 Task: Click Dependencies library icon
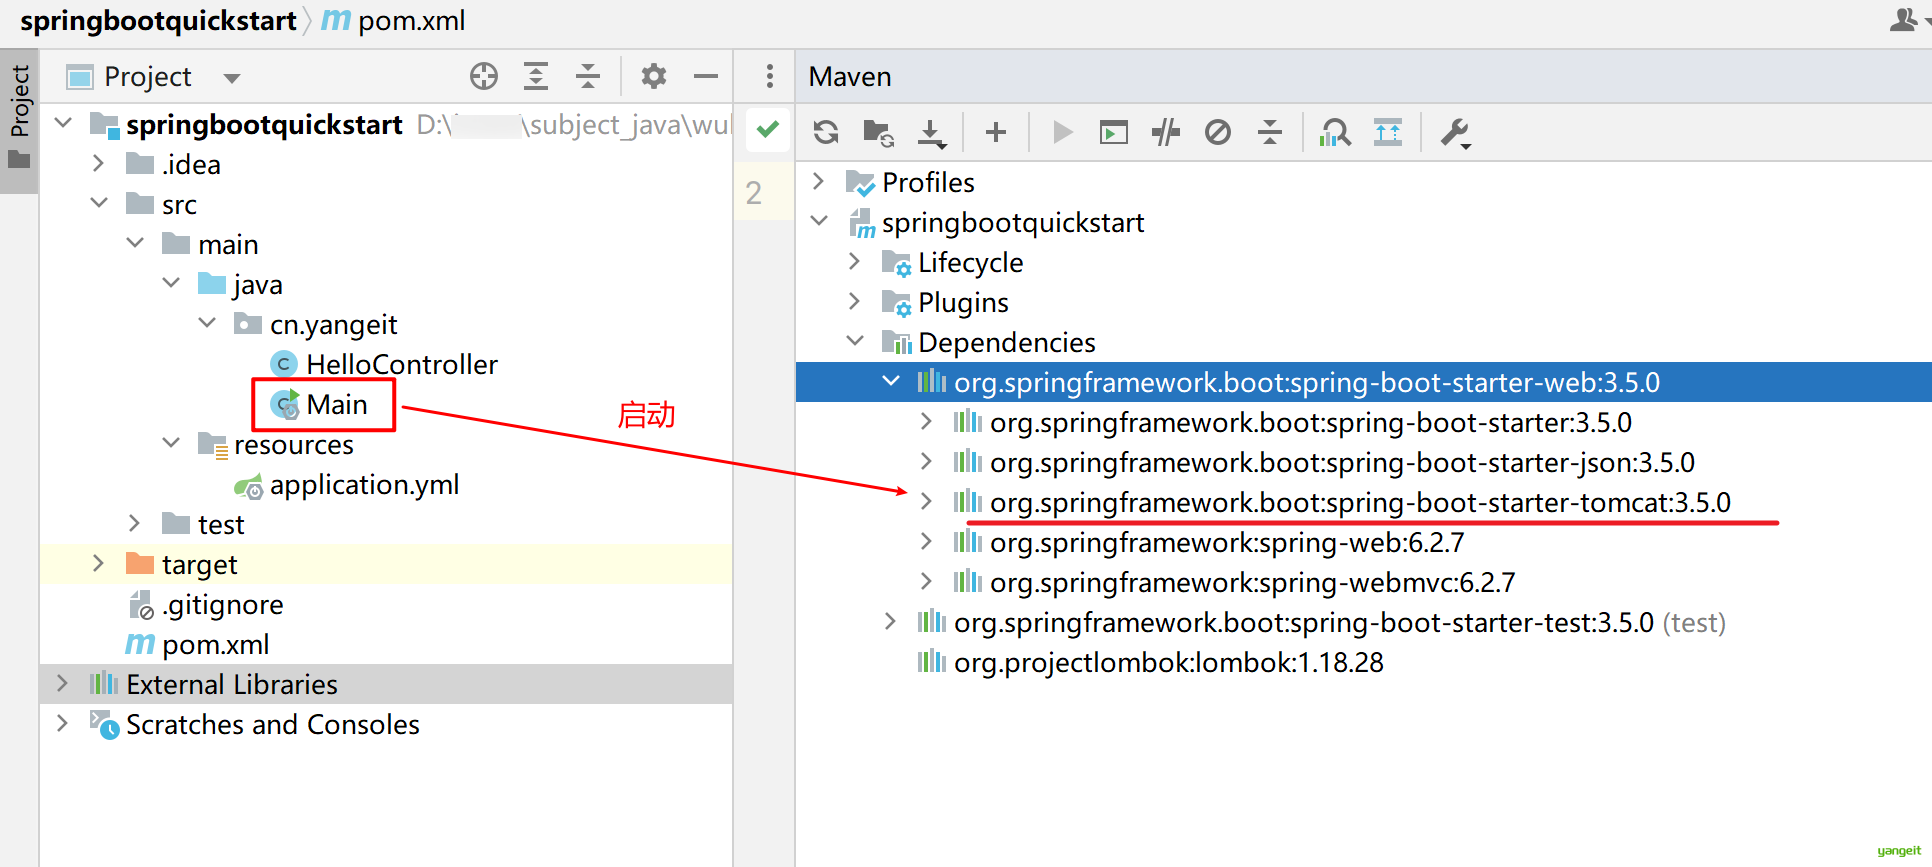(x=896, y=342)
